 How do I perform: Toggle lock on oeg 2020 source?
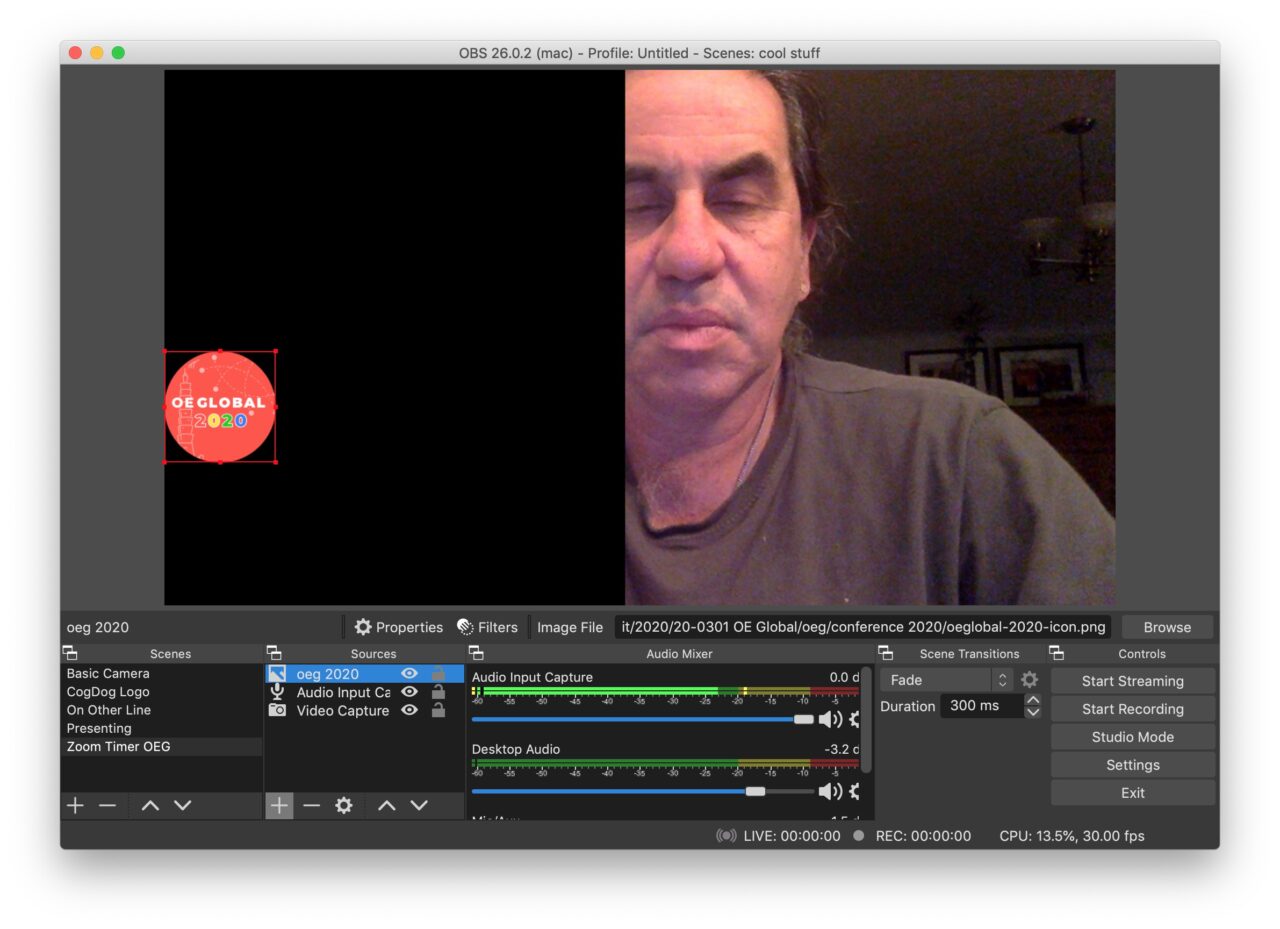pyautogui.click(x=438, y=674)
